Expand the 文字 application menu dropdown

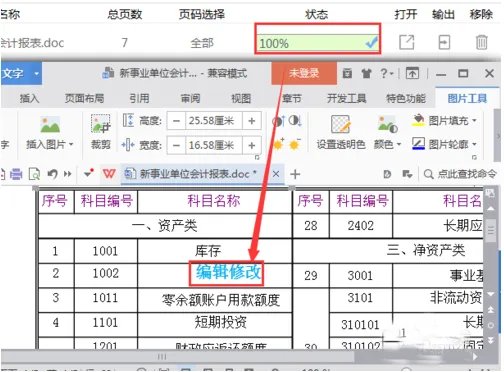click(37, 73)
